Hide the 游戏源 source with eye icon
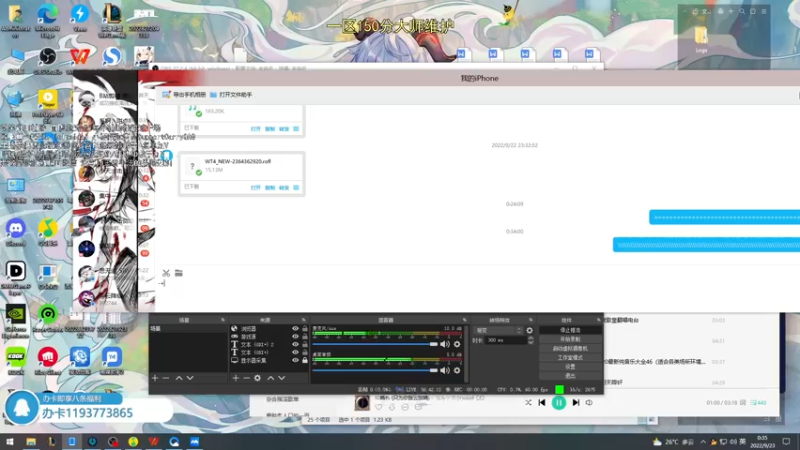Image resolution: width=800 pixels, height=450 pixels. [x=295, y=337]
